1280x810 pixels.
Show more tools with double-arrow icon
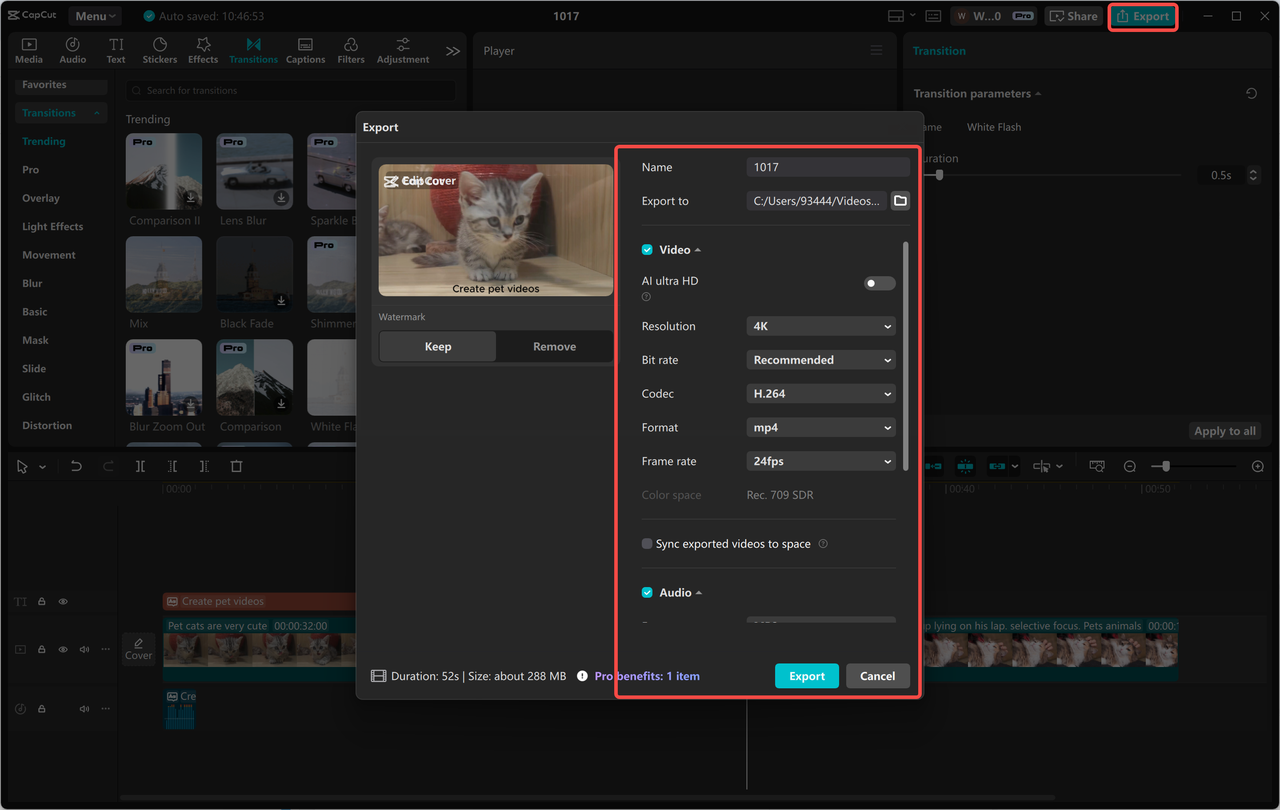point(453,51)
